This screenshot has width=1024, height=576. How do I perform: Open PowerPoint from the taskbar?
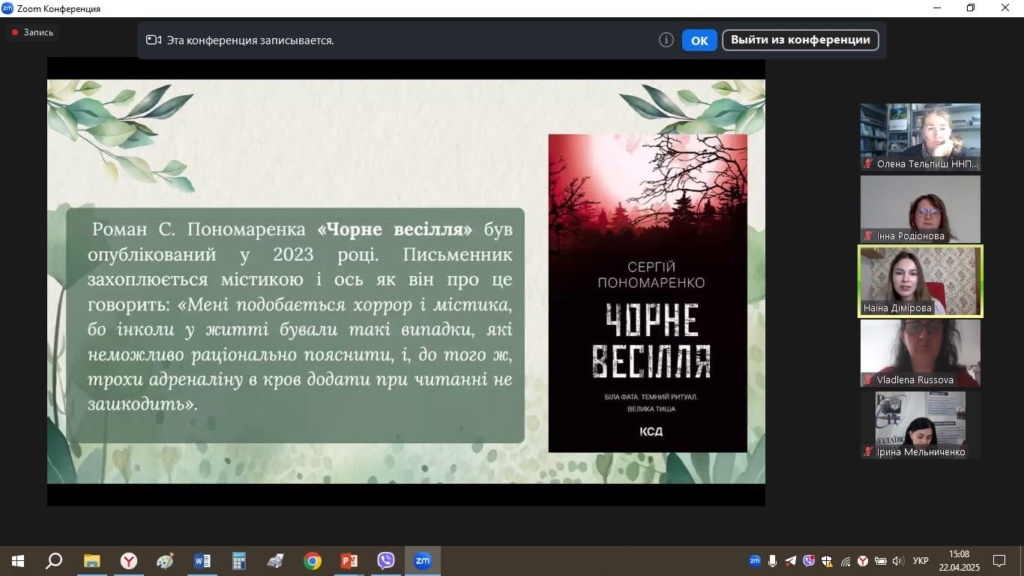(349, 561)
